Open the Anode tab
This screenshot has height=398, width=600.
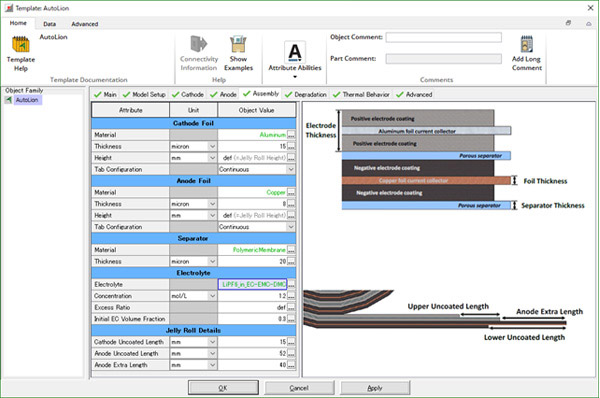pyautogui.click(x=223, y=94)
